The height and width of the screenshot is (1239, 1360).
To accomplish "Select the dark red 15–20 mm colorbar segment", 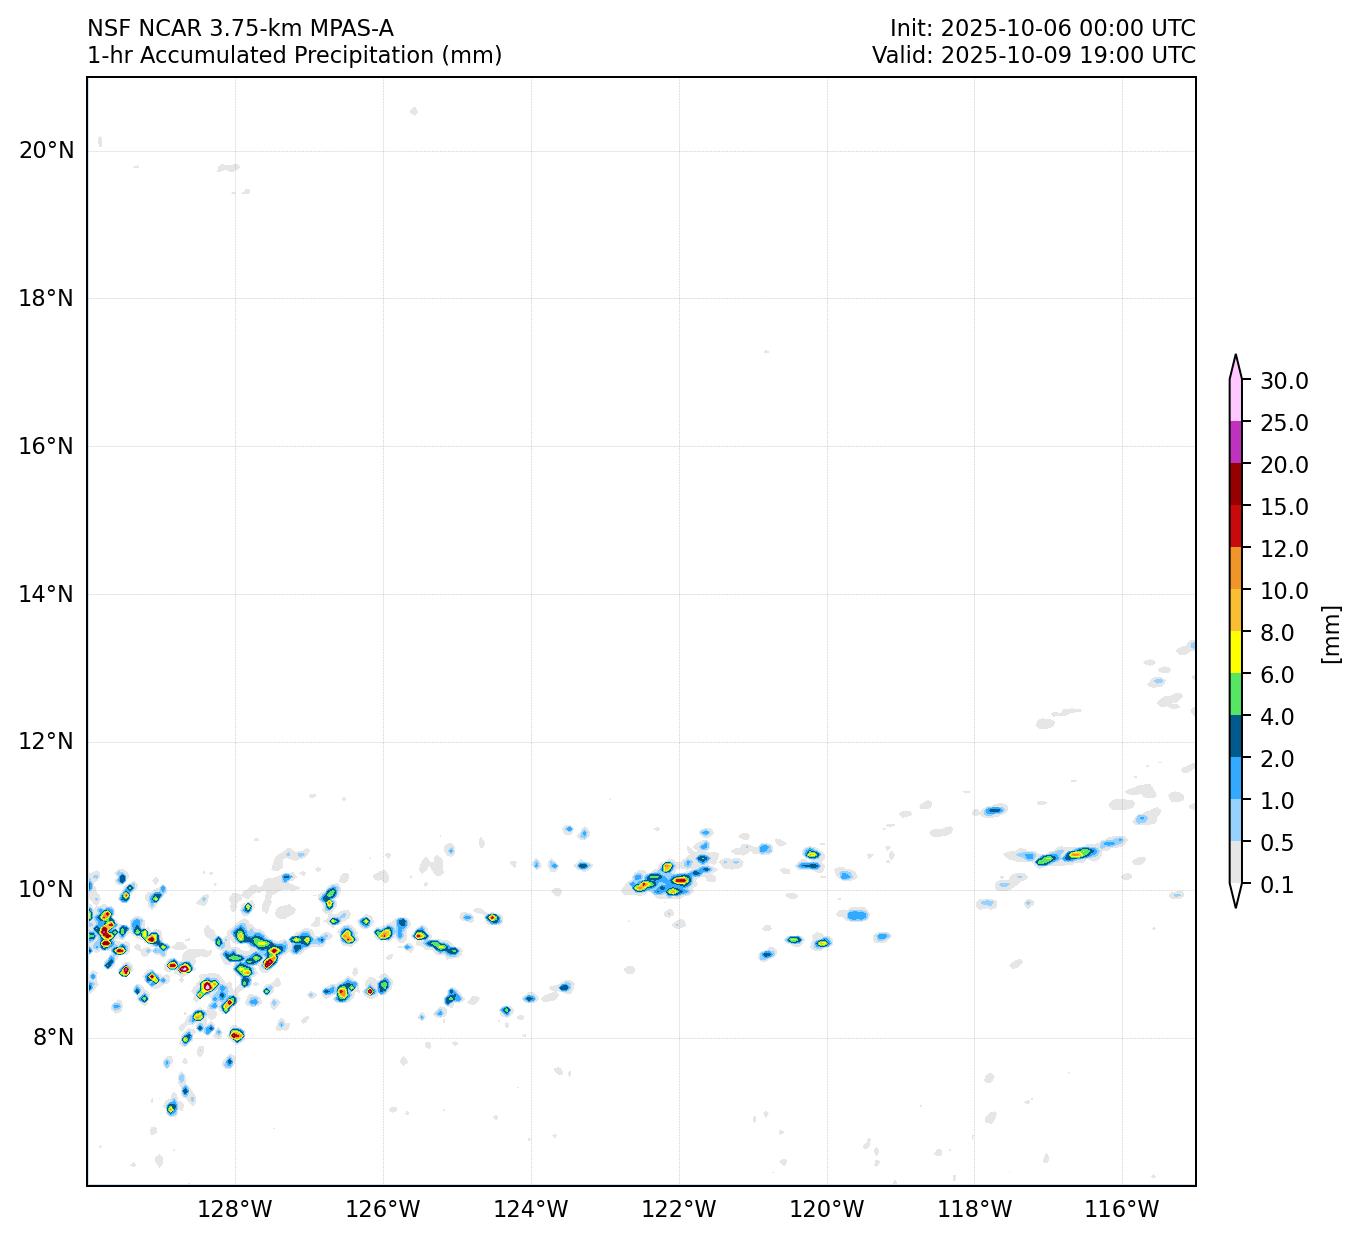I will 1236,485.
